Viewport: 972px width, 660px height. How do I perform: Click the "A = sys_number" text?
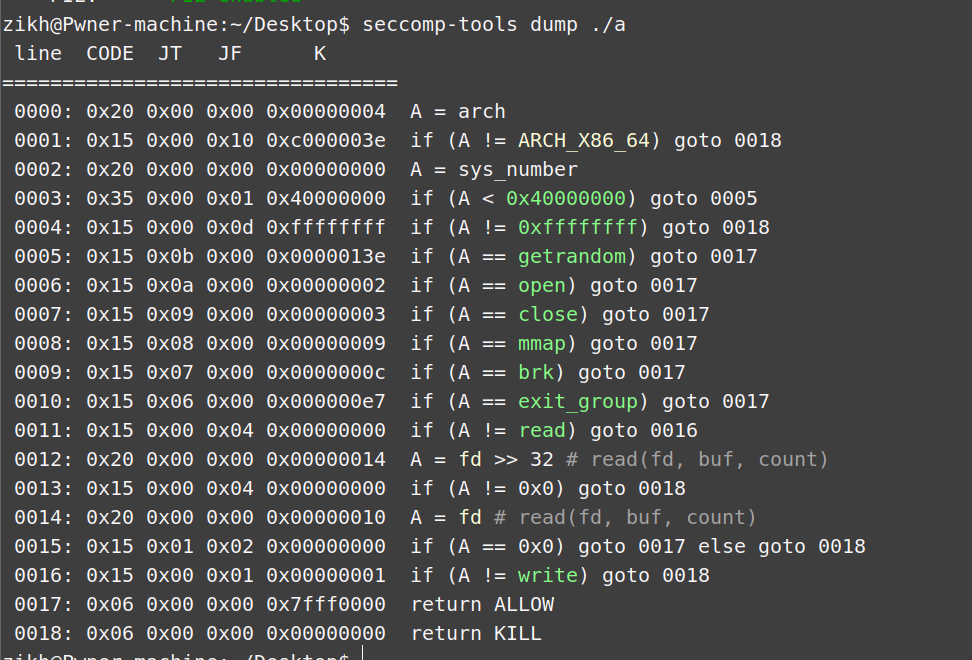[494, 169]
